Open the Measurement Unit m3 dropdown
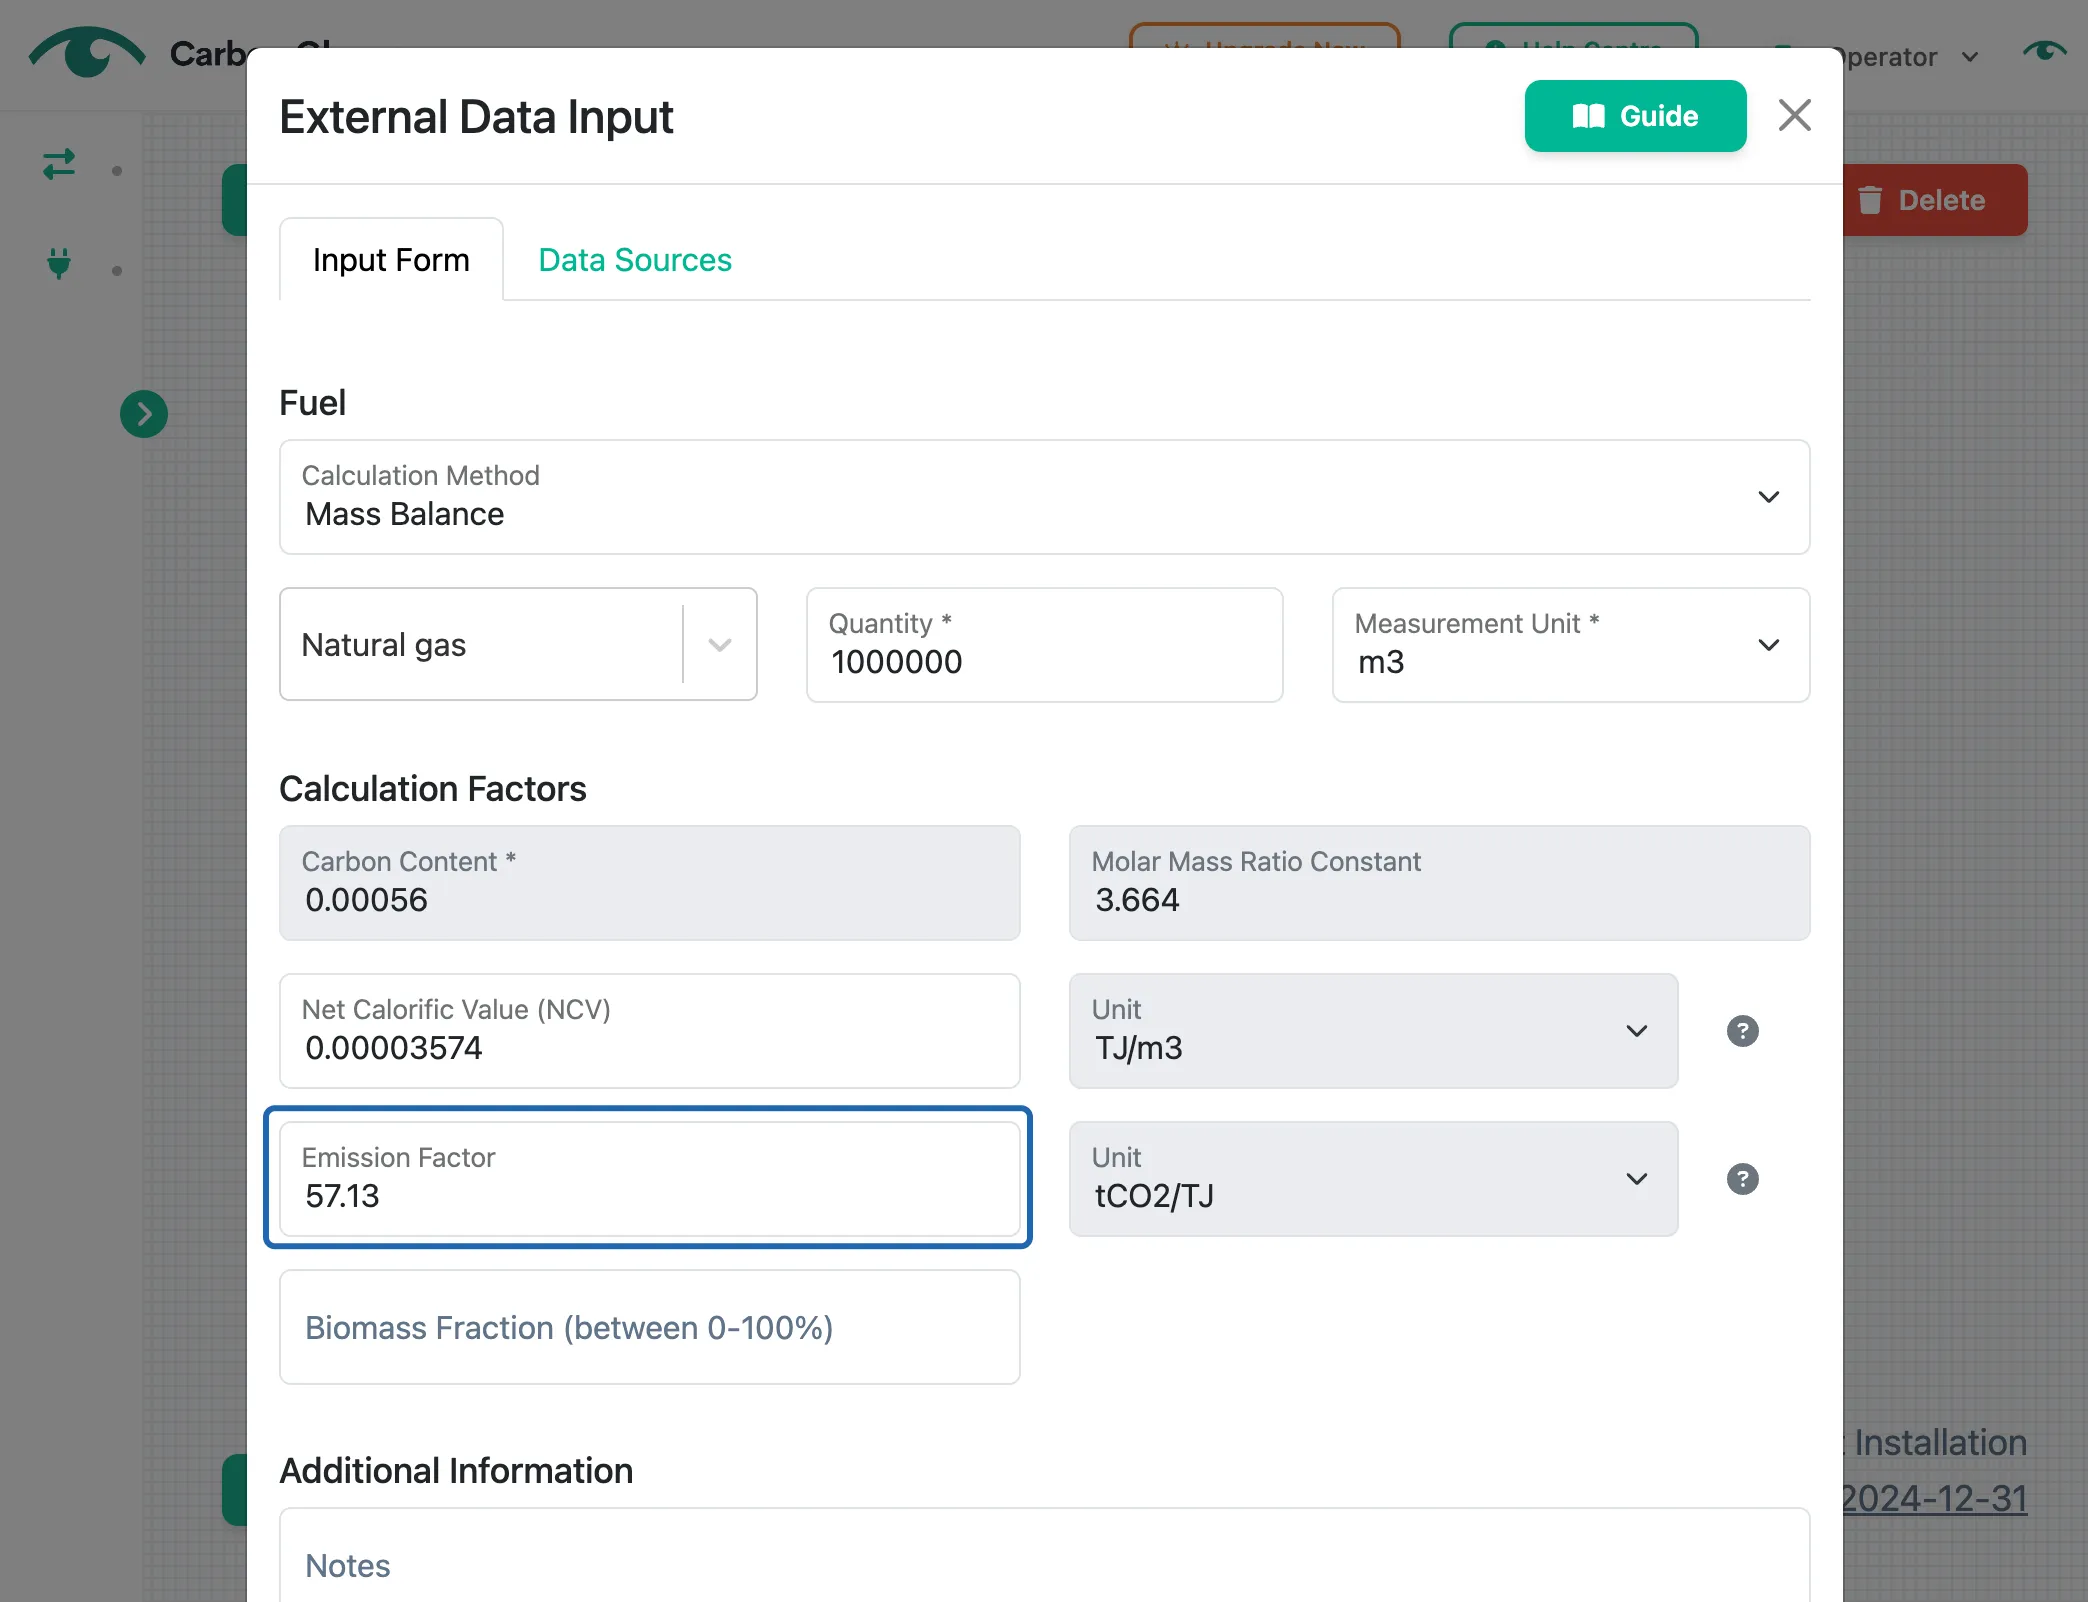The width and height of the screenshot is (2088, 1602). coord(1571,644)
